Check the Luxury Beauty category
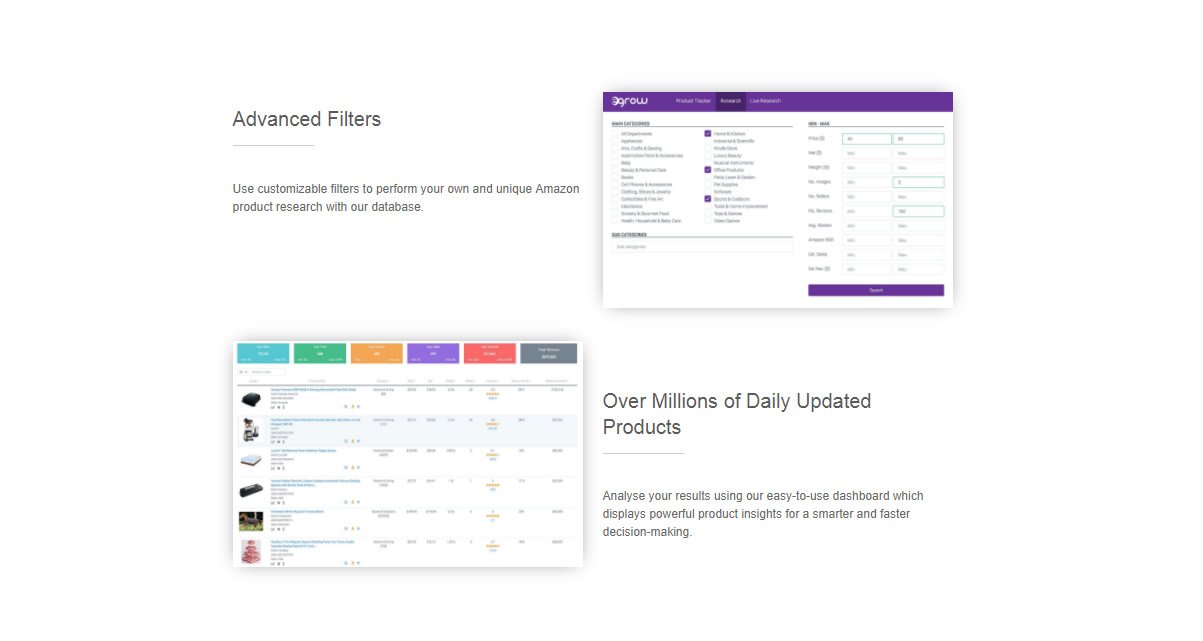 (708, 155)
